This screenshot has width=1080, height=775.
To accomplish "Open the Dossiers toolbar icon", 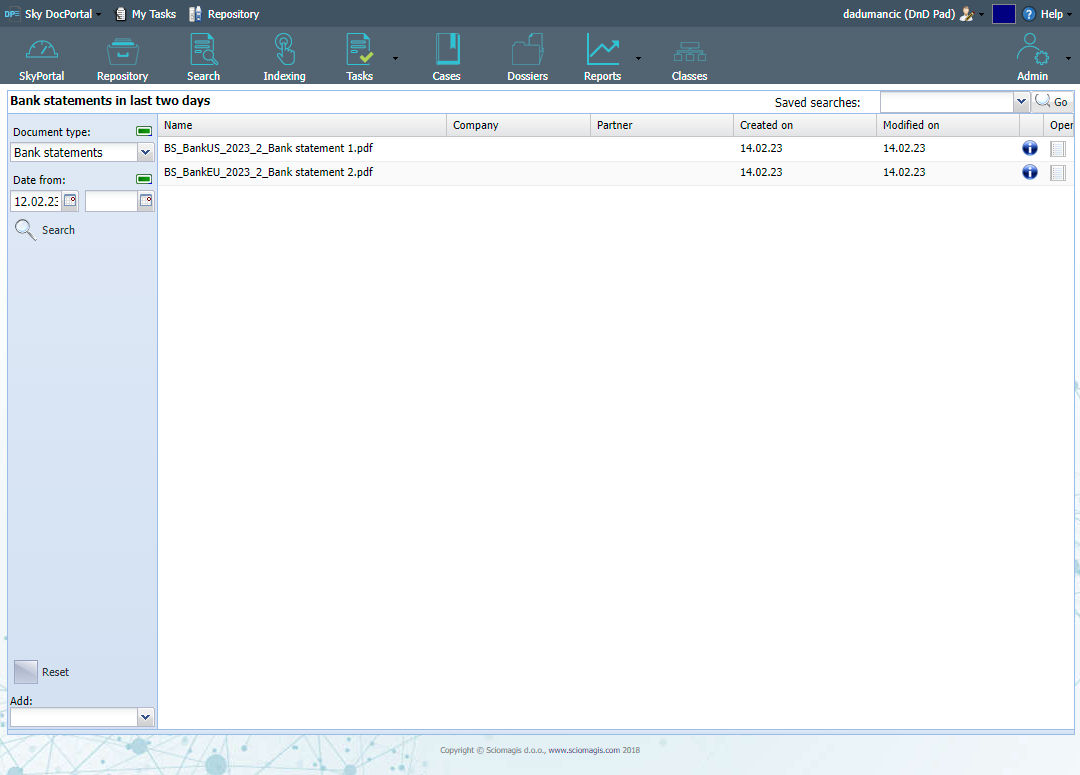I will pyautogui.click(x=528, y=50).
